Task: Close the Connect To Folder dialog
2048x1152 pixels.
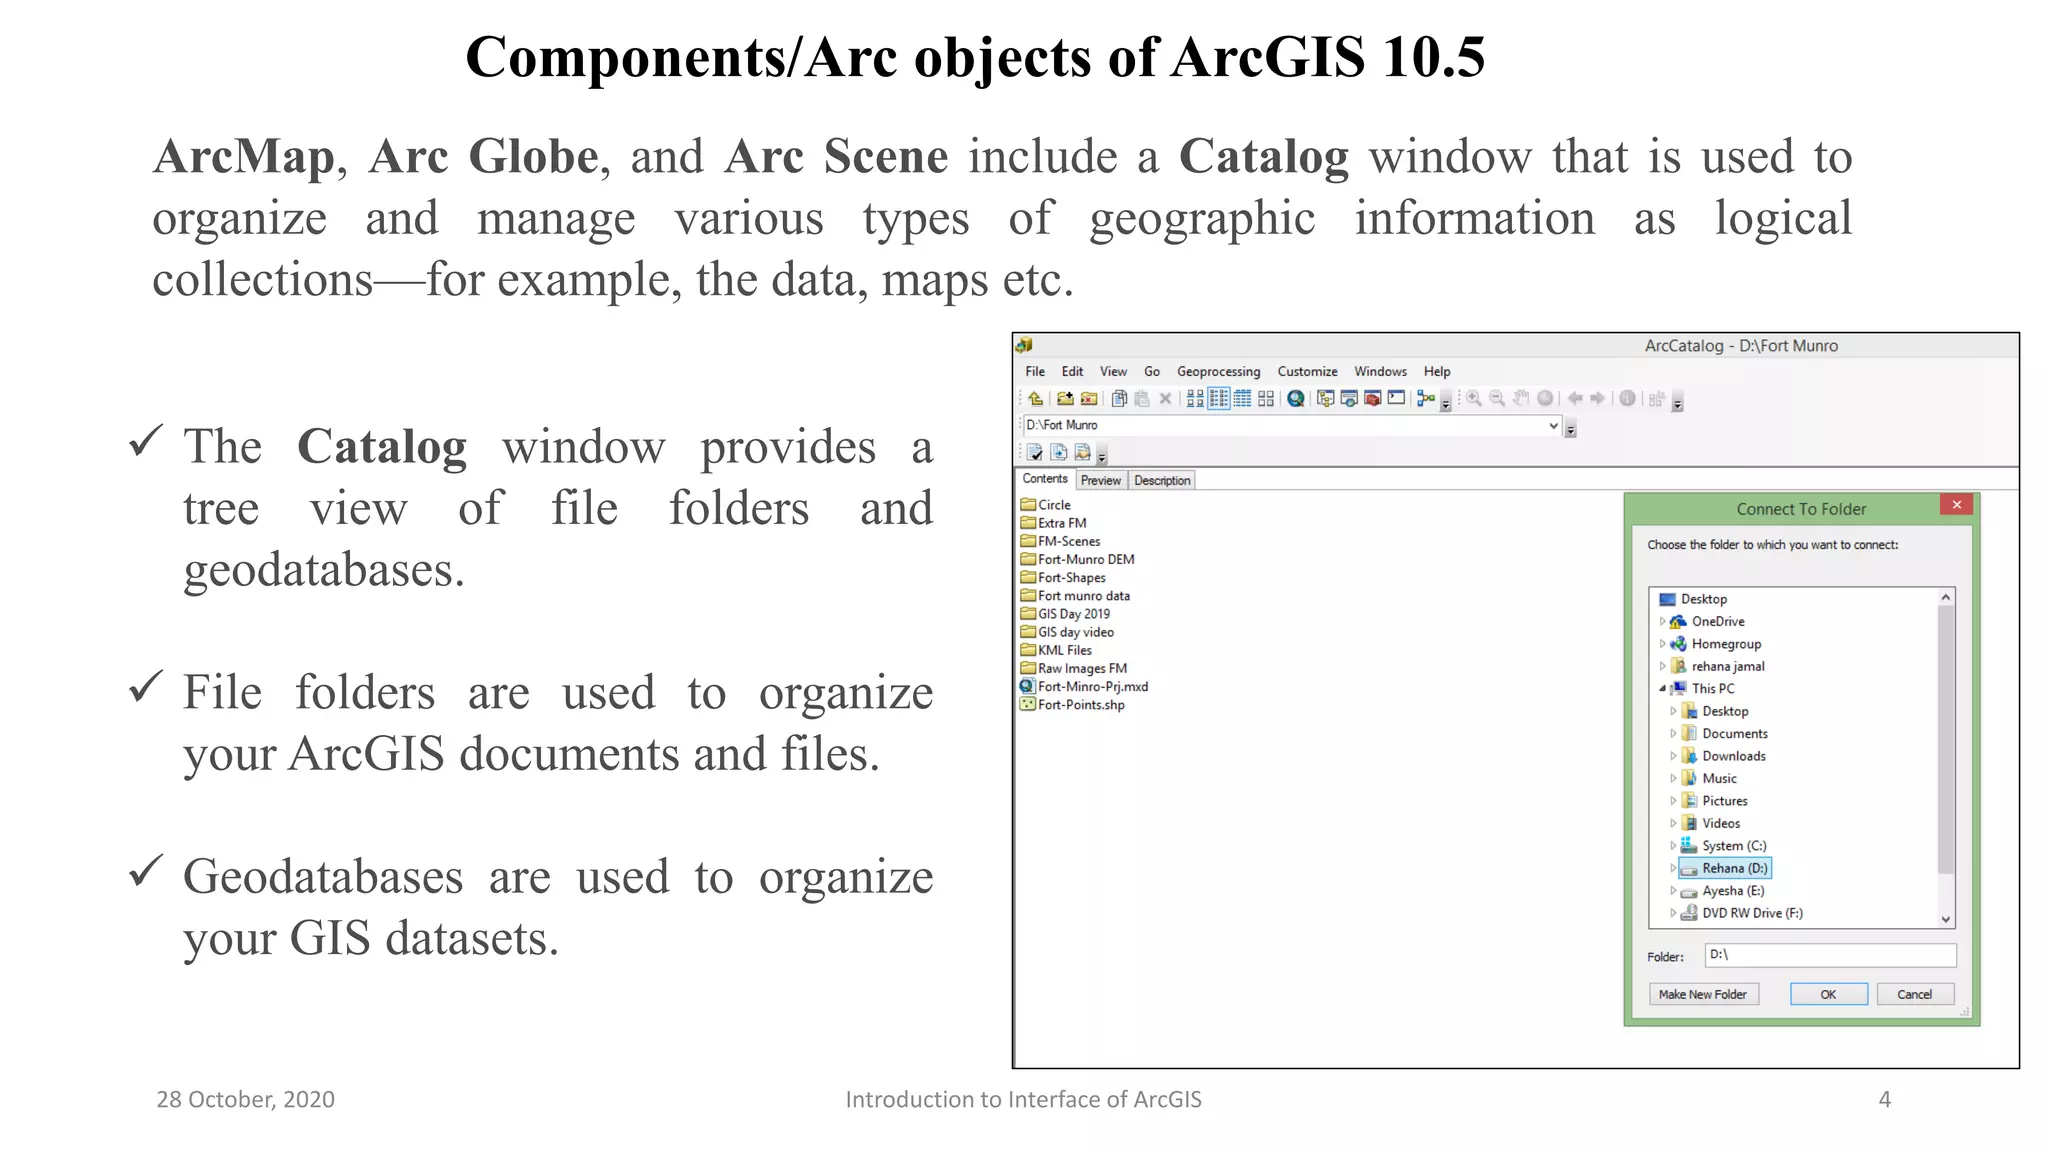Action: coord(1957,505)
